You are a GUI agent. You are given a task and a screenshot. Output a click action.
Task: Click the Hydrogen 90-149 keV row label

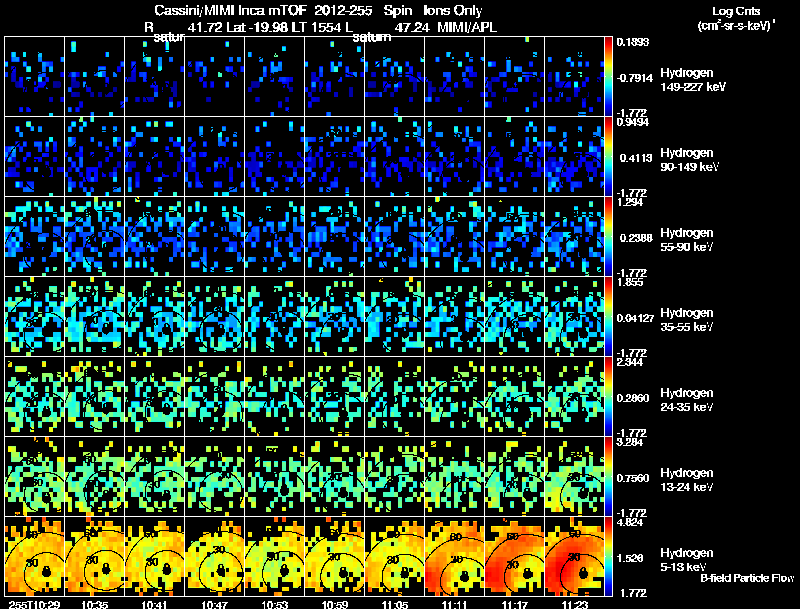coord(689,160)
